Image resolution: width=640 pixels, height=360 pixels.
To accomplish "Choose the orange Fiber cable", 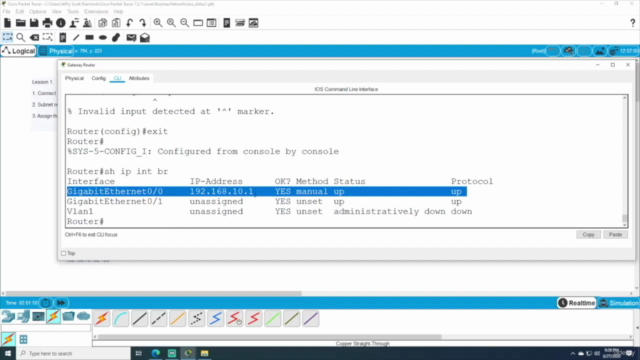I will 178,318.
